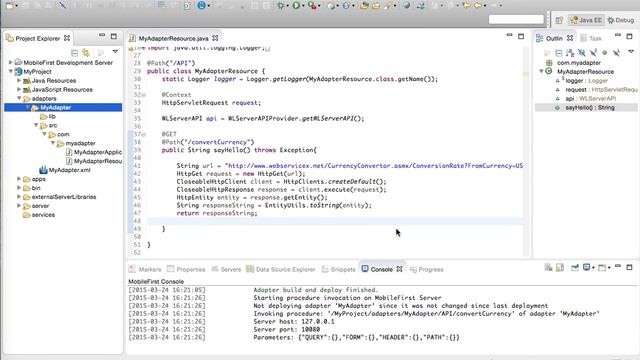Collapse the sayHello method at line 37
The width and height of the screenshot is (640, 360).
143,134
